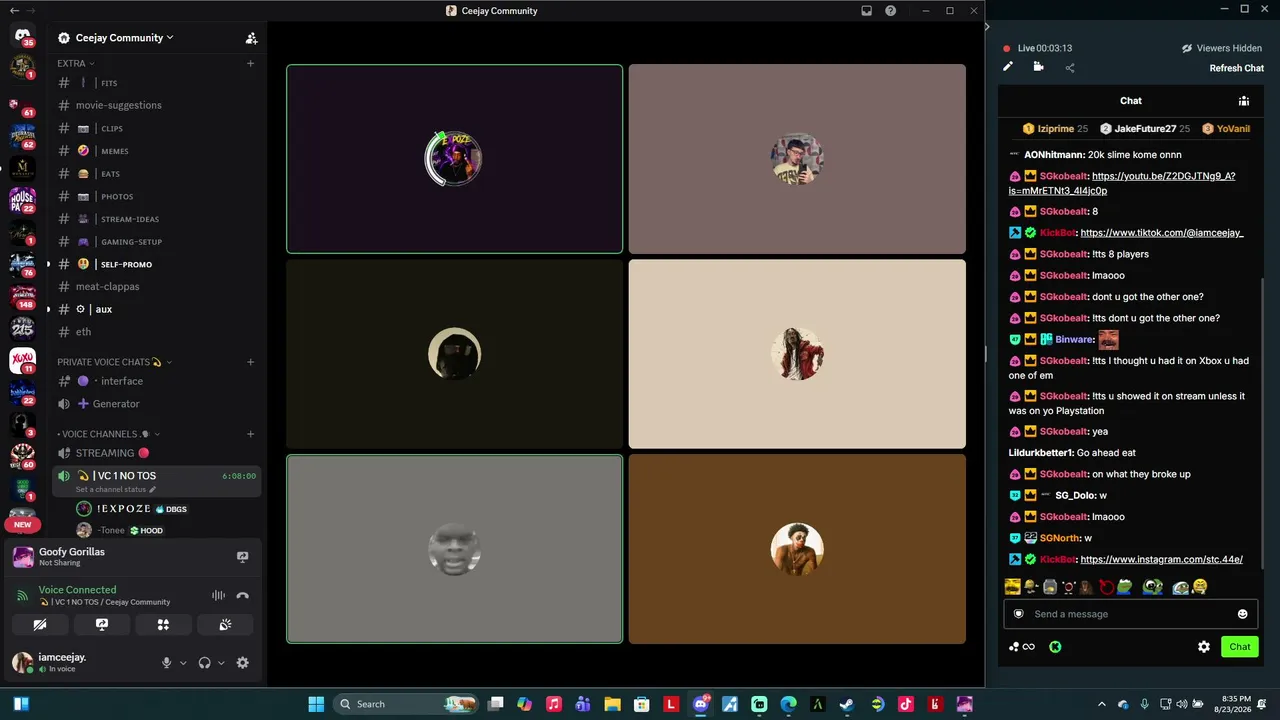The height and width of the screenshot is (720, 1280).
Task: Open the soundboard button
Action: click(x=225, y=625)
